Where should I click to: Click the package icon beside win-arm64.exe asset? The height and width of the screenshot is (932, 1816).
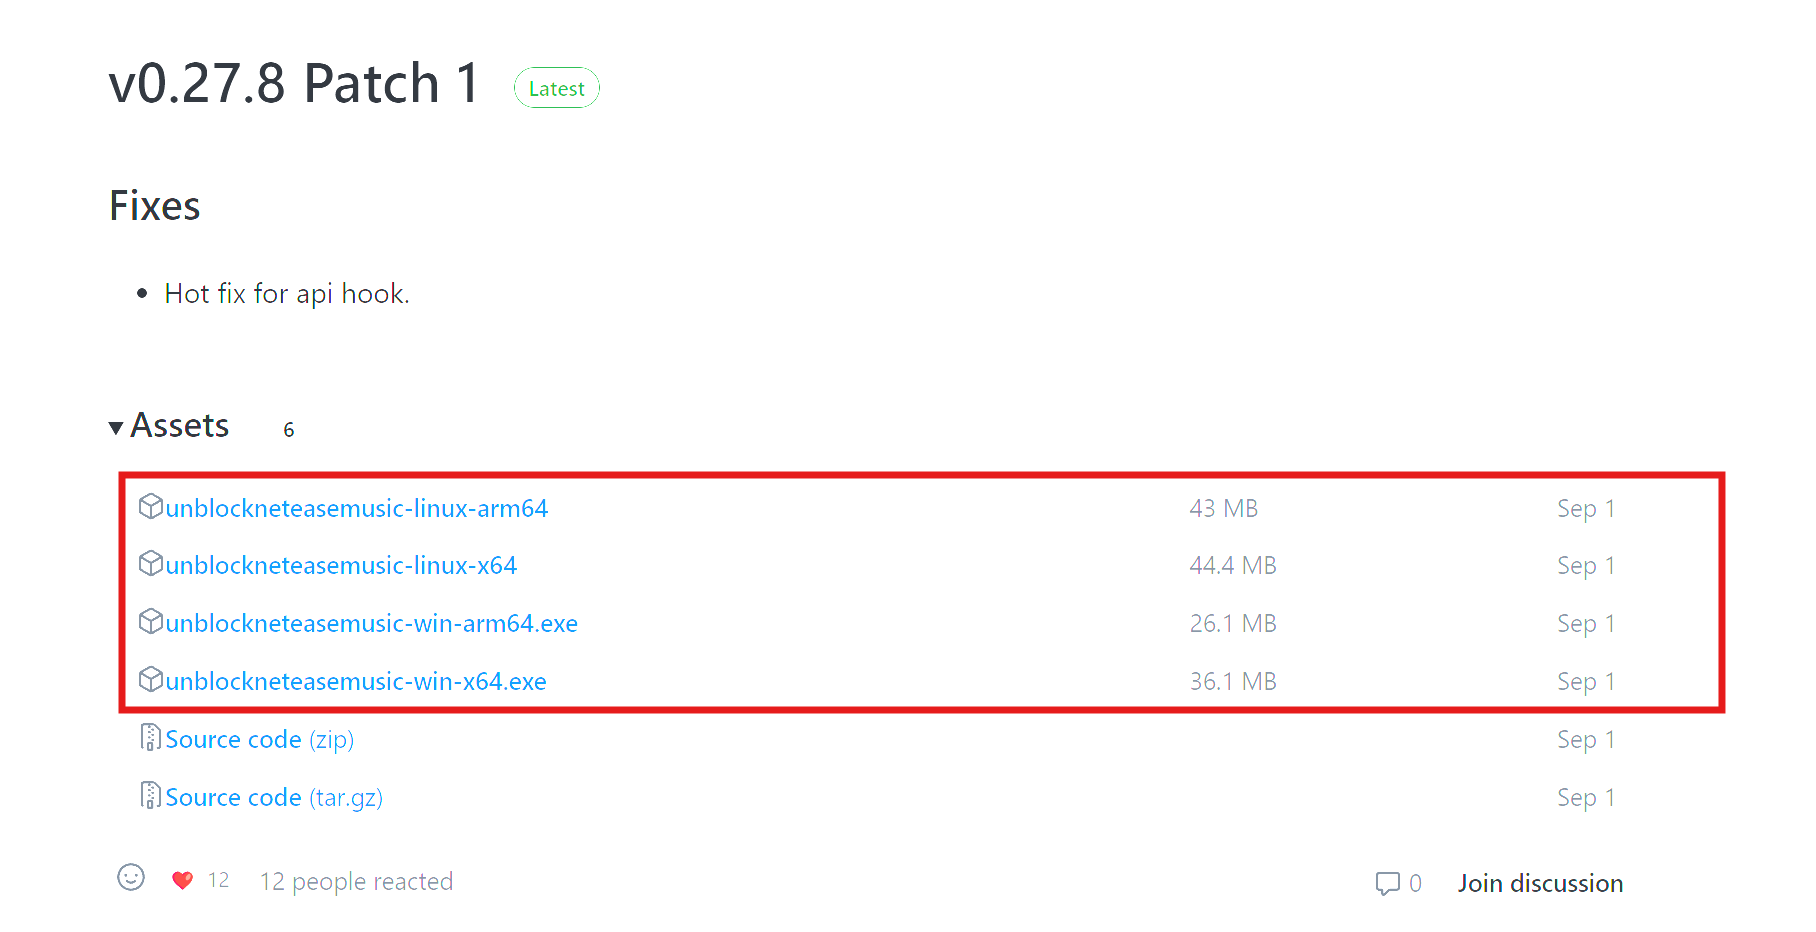tap(150, 622)
